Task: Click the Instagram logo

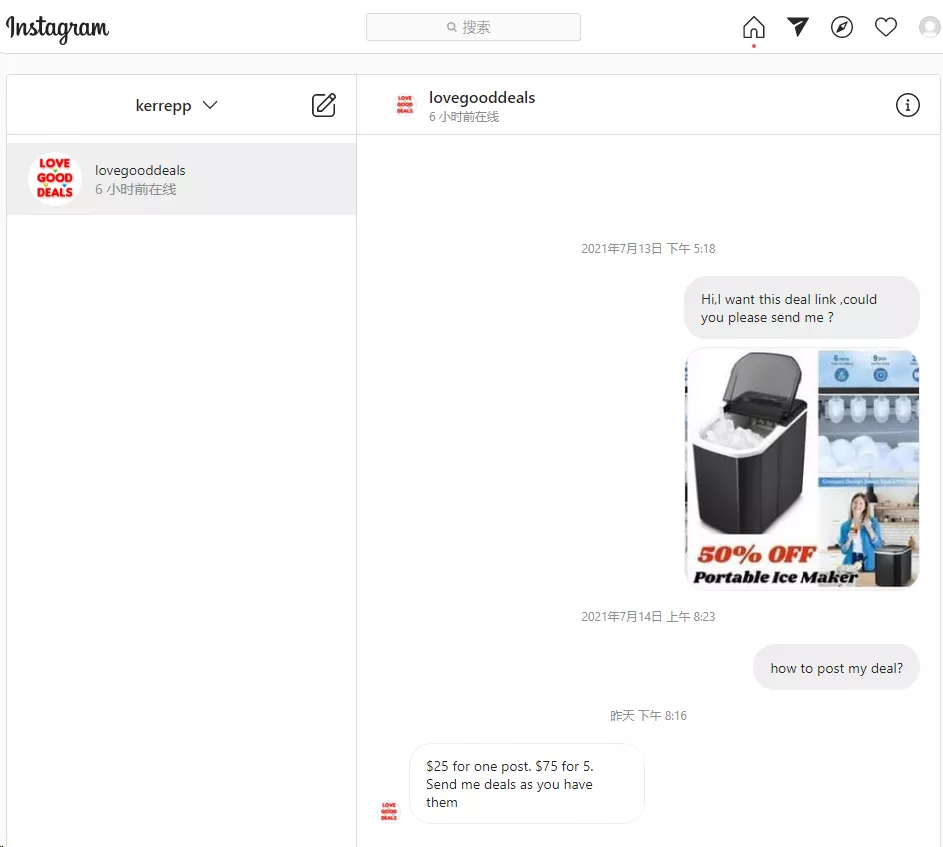Action: click(58, 28)
